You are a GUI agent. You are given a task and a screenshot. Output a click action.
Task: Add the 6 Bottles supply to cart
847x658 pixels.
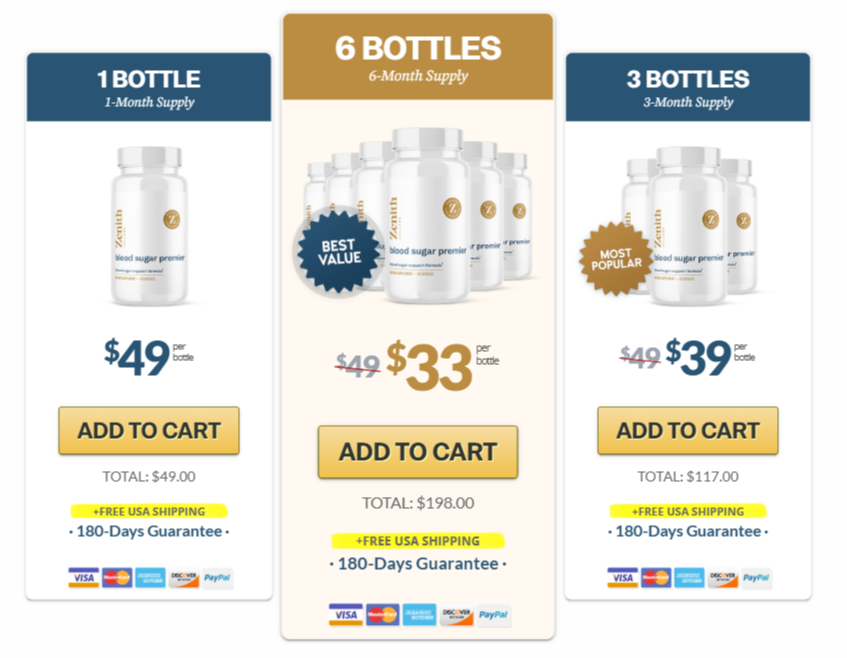[x=417, y=452]
